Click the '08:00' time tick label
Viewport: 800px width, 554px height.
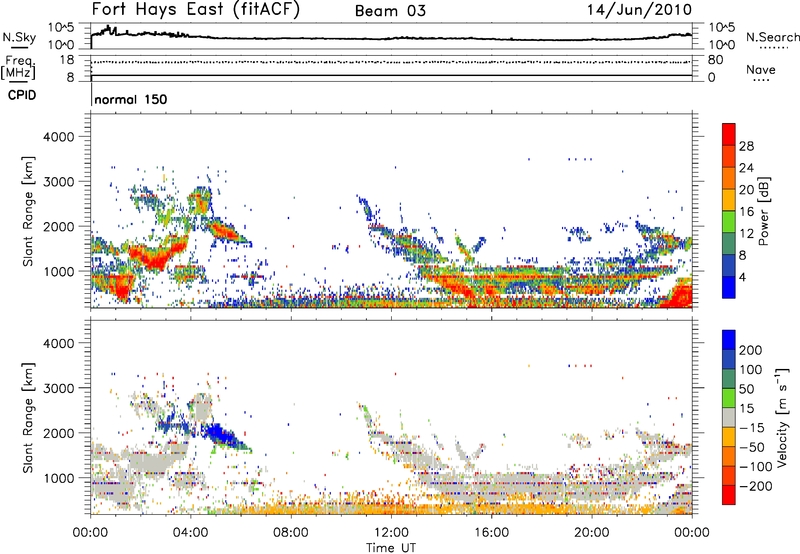click(291, 533)
